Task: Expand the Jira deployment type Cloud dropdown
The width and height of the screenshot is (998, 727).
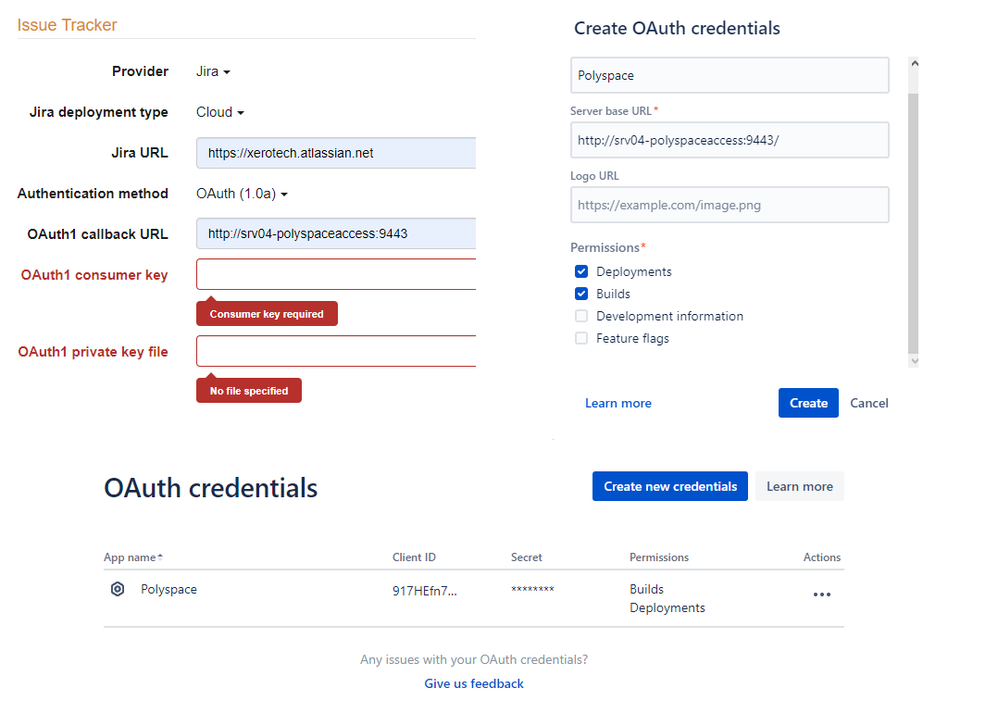Action: point(220,112)
